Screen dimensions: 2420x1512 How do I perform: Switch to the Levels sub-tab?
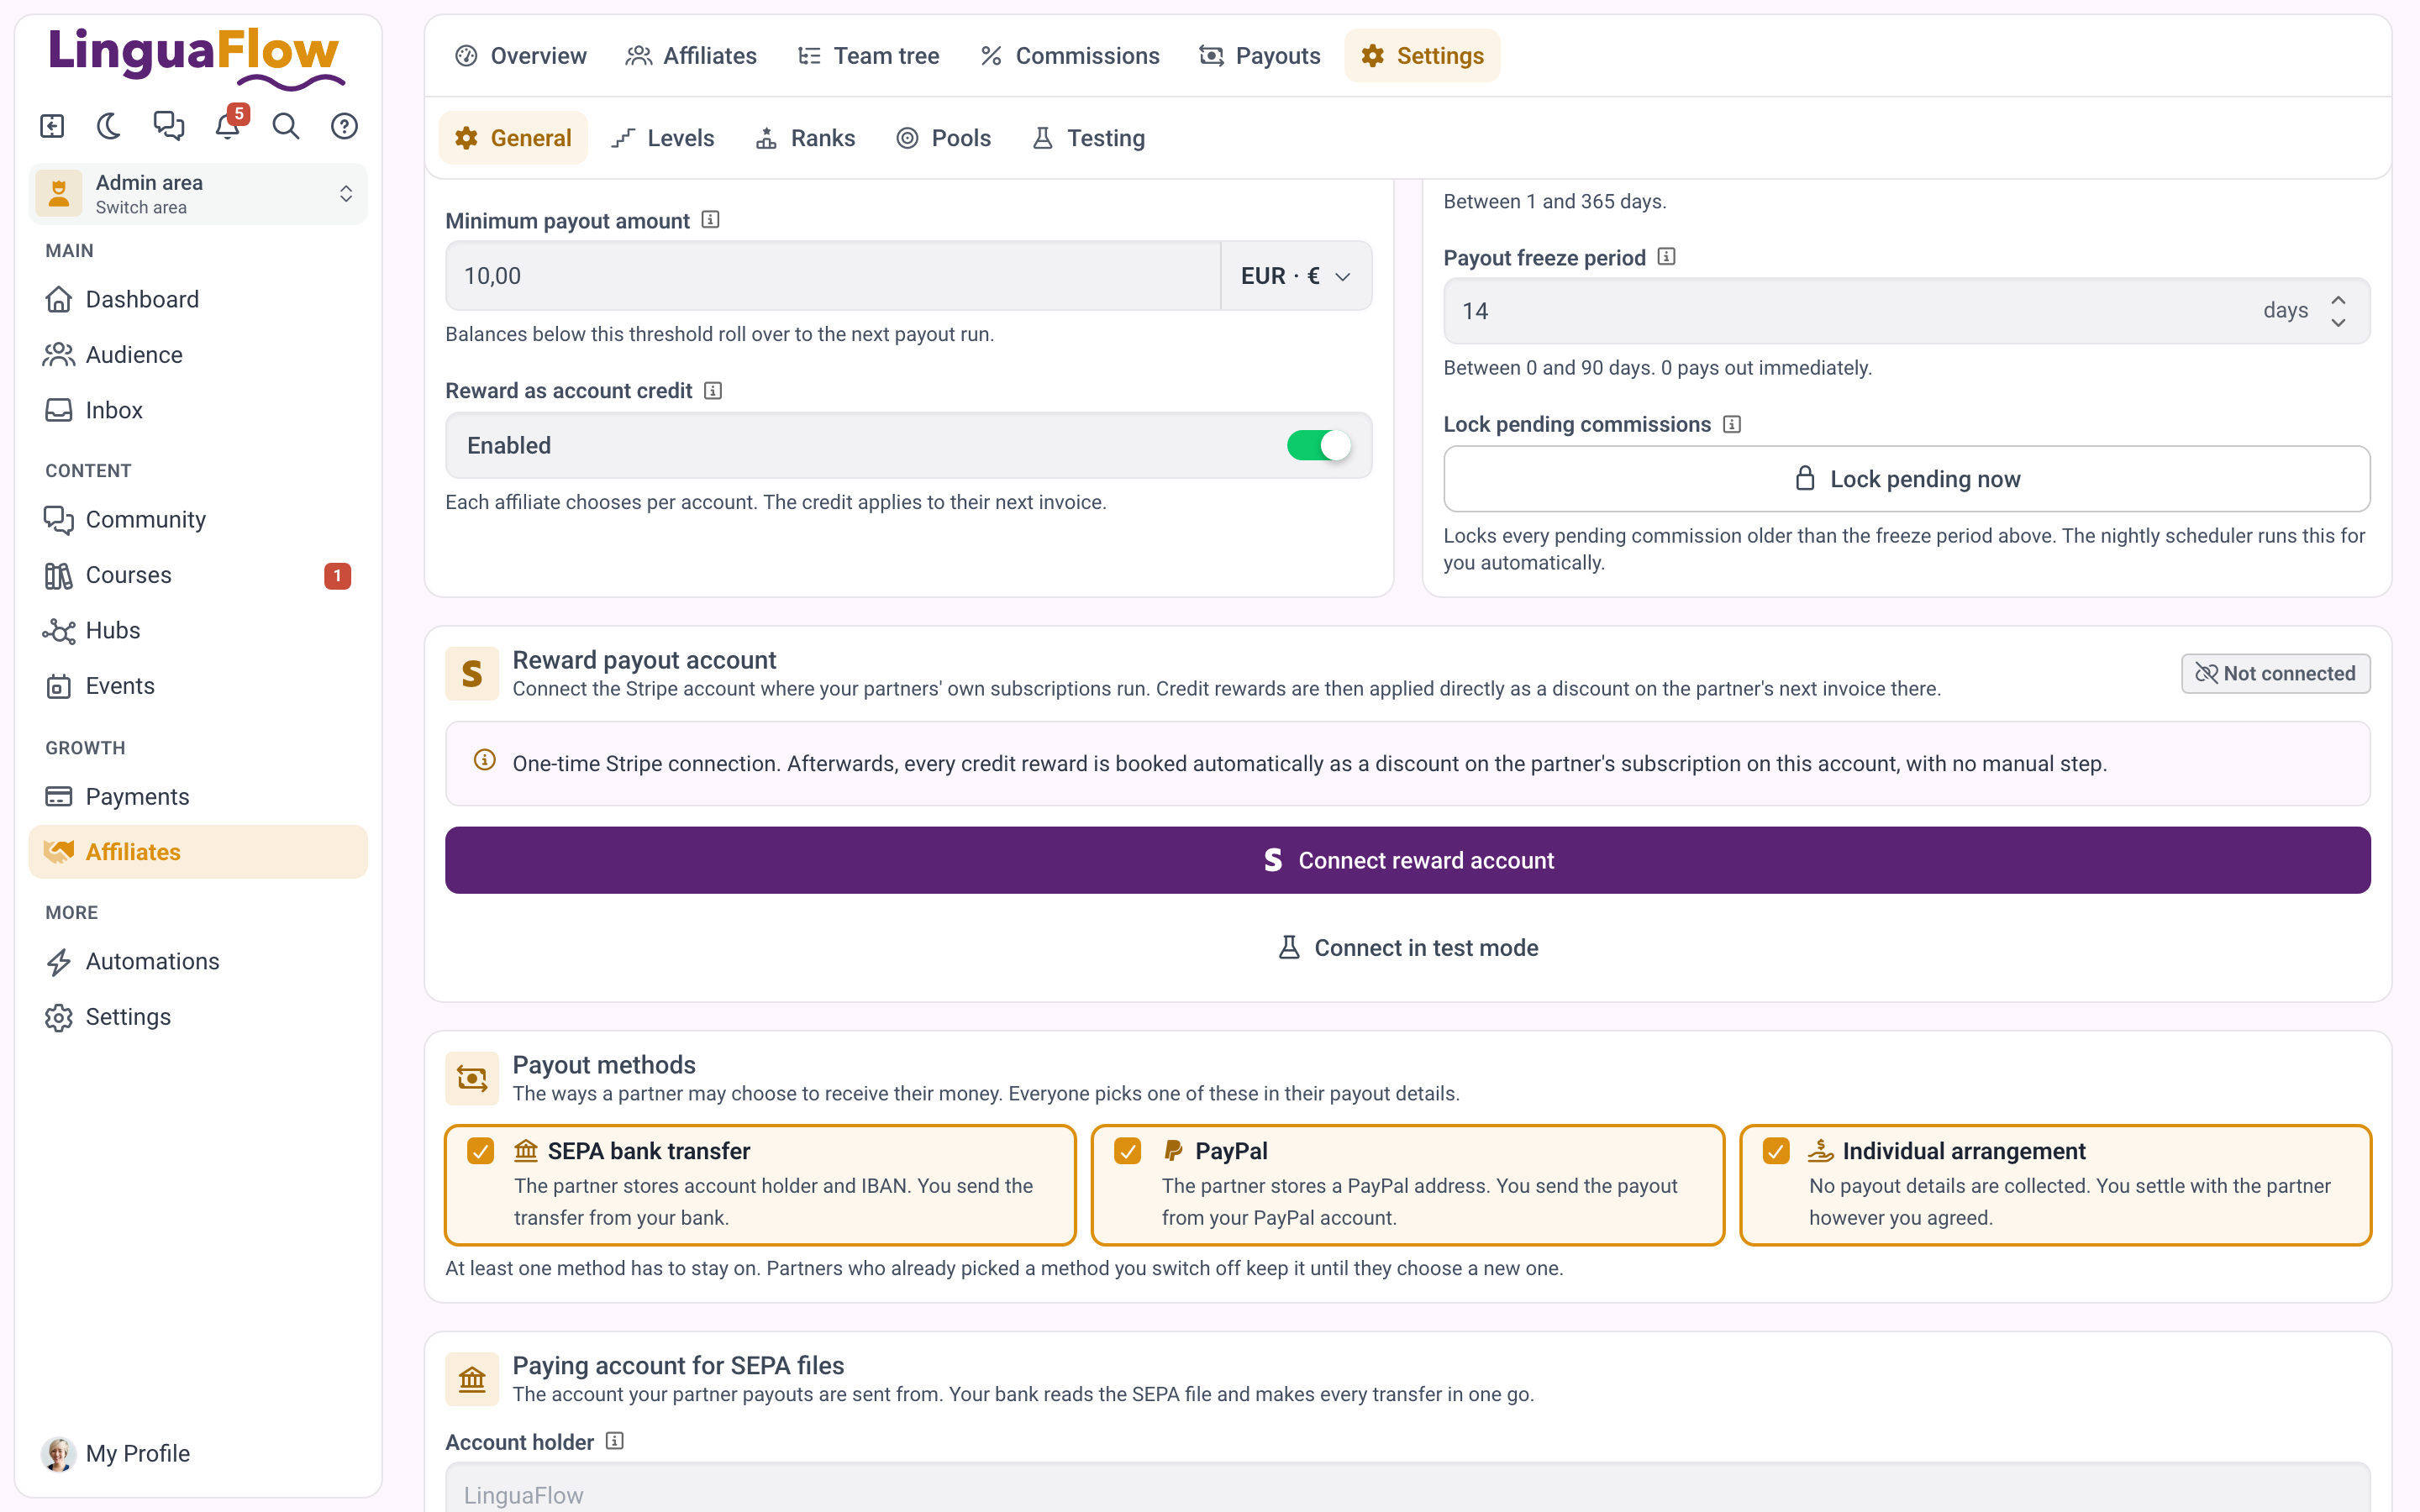pos(664,138)
